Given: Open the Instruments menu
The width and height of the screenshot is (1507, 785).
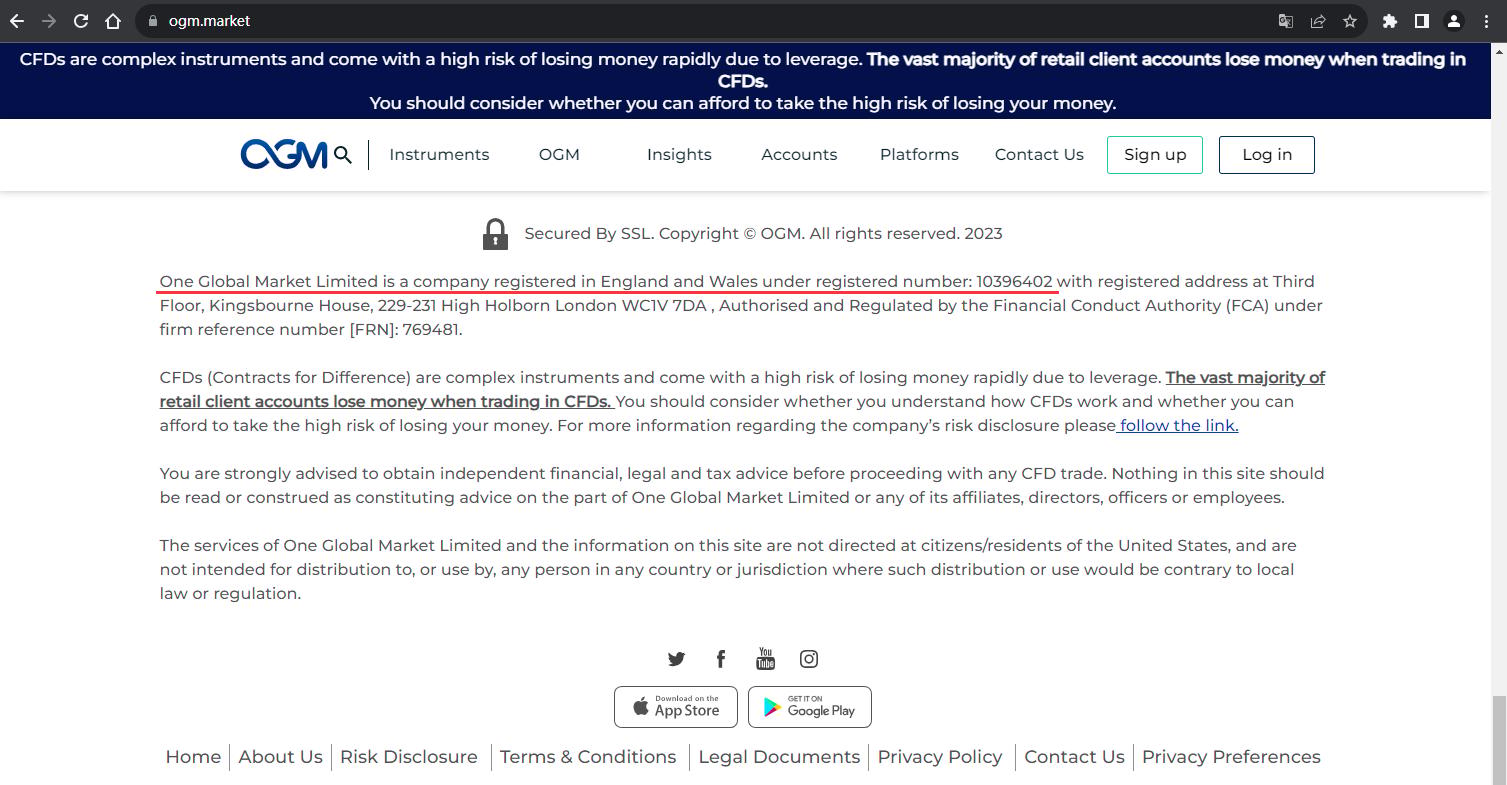Looking at the screenshot, I should tap(439, 155).
